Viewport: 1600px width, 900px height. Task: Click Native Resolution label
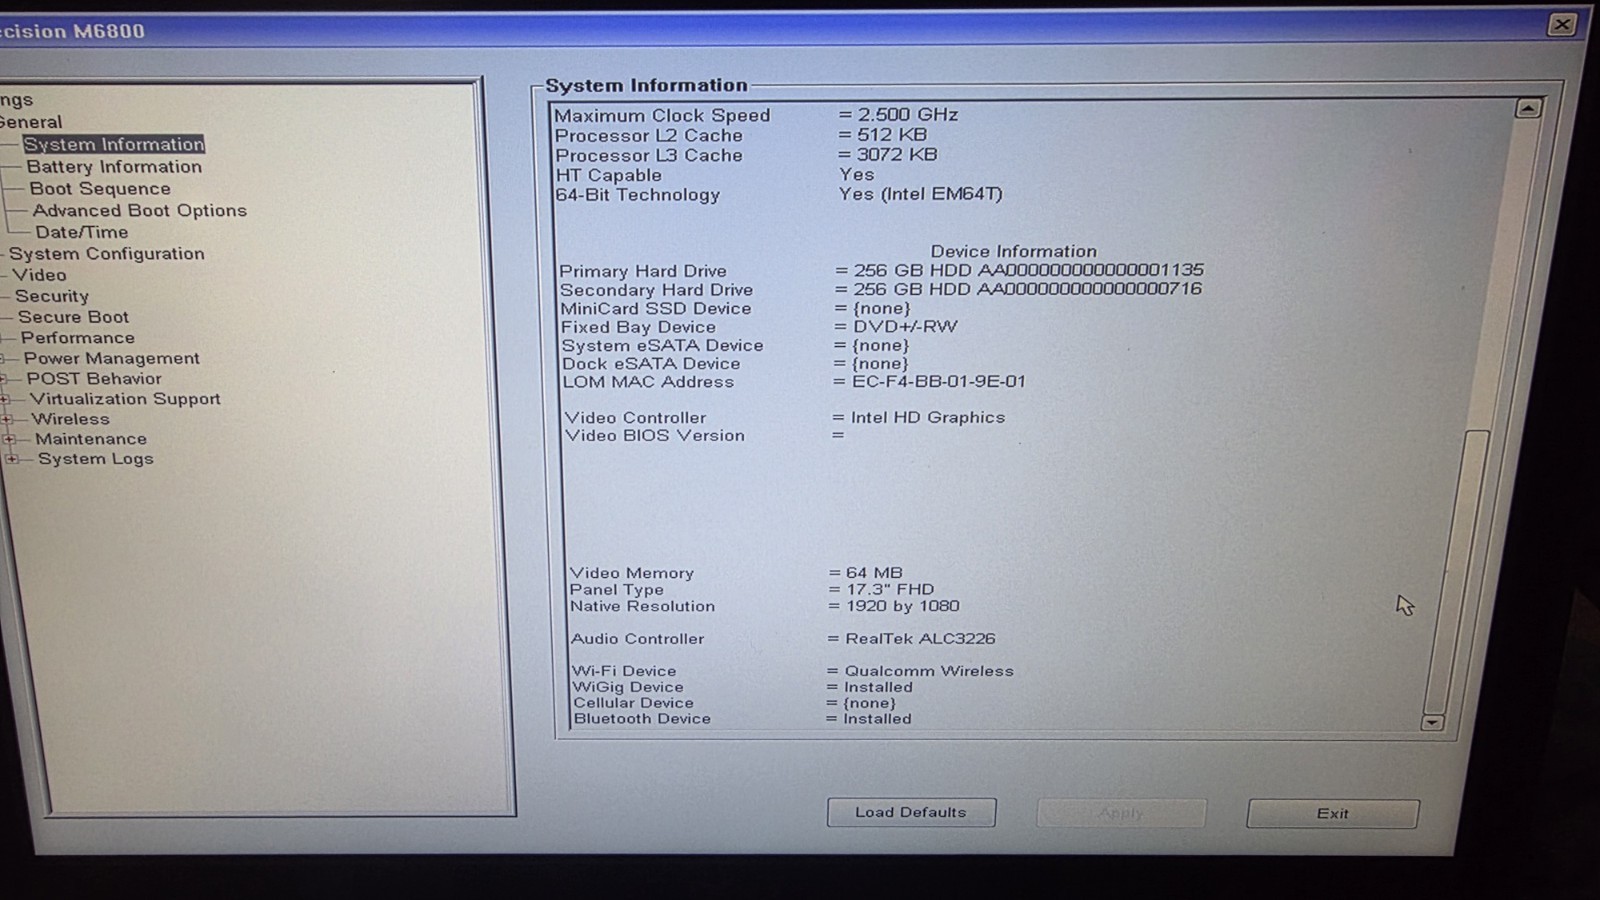pyautogui.click(x=642, y=606)
